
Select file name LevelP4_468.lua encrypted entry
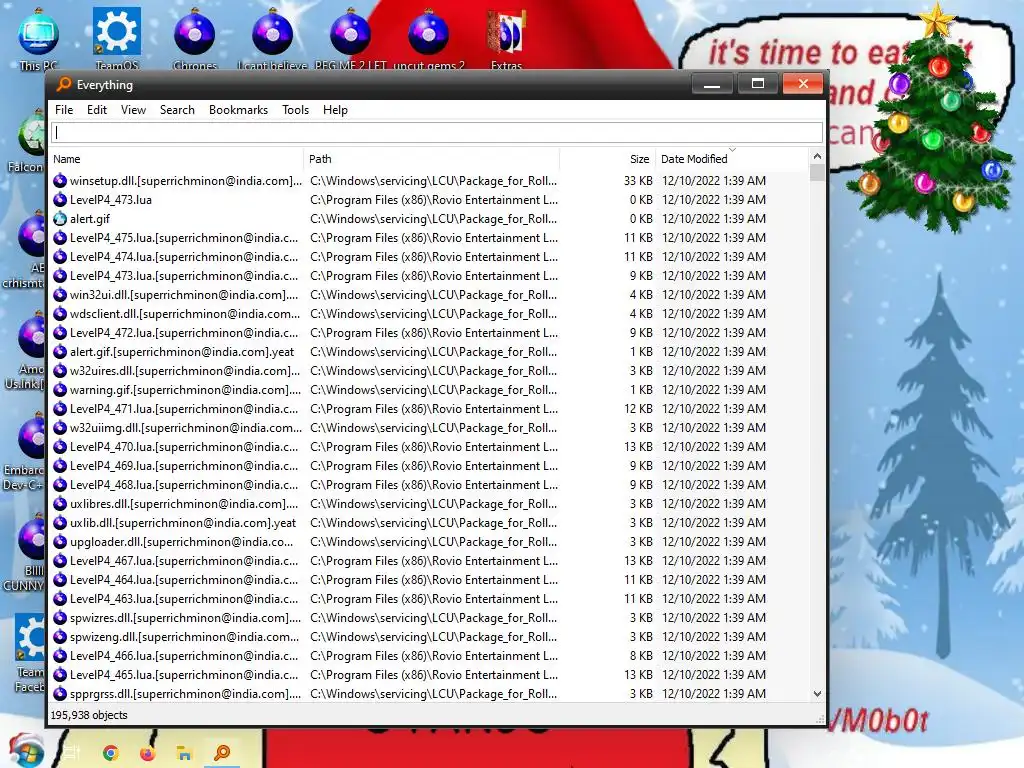pos(184,485)
